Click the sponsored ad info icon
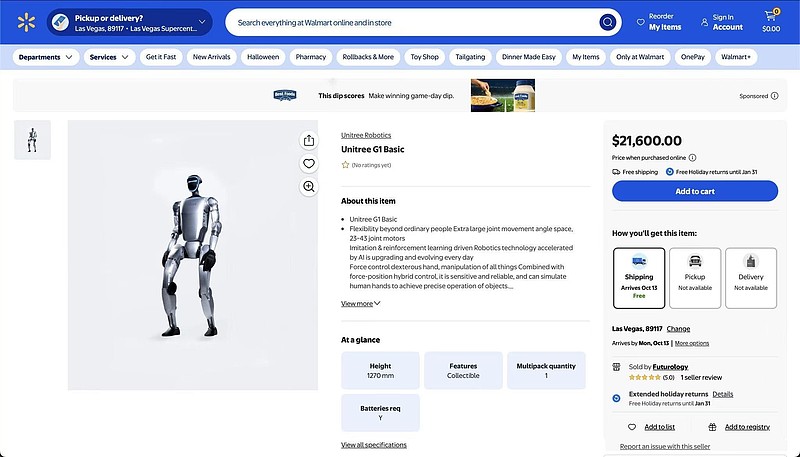 click(774, 96)
